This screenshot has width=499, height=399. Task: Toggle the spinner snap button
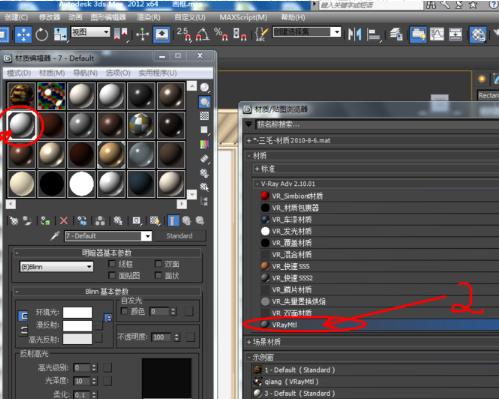click(239, 34)
